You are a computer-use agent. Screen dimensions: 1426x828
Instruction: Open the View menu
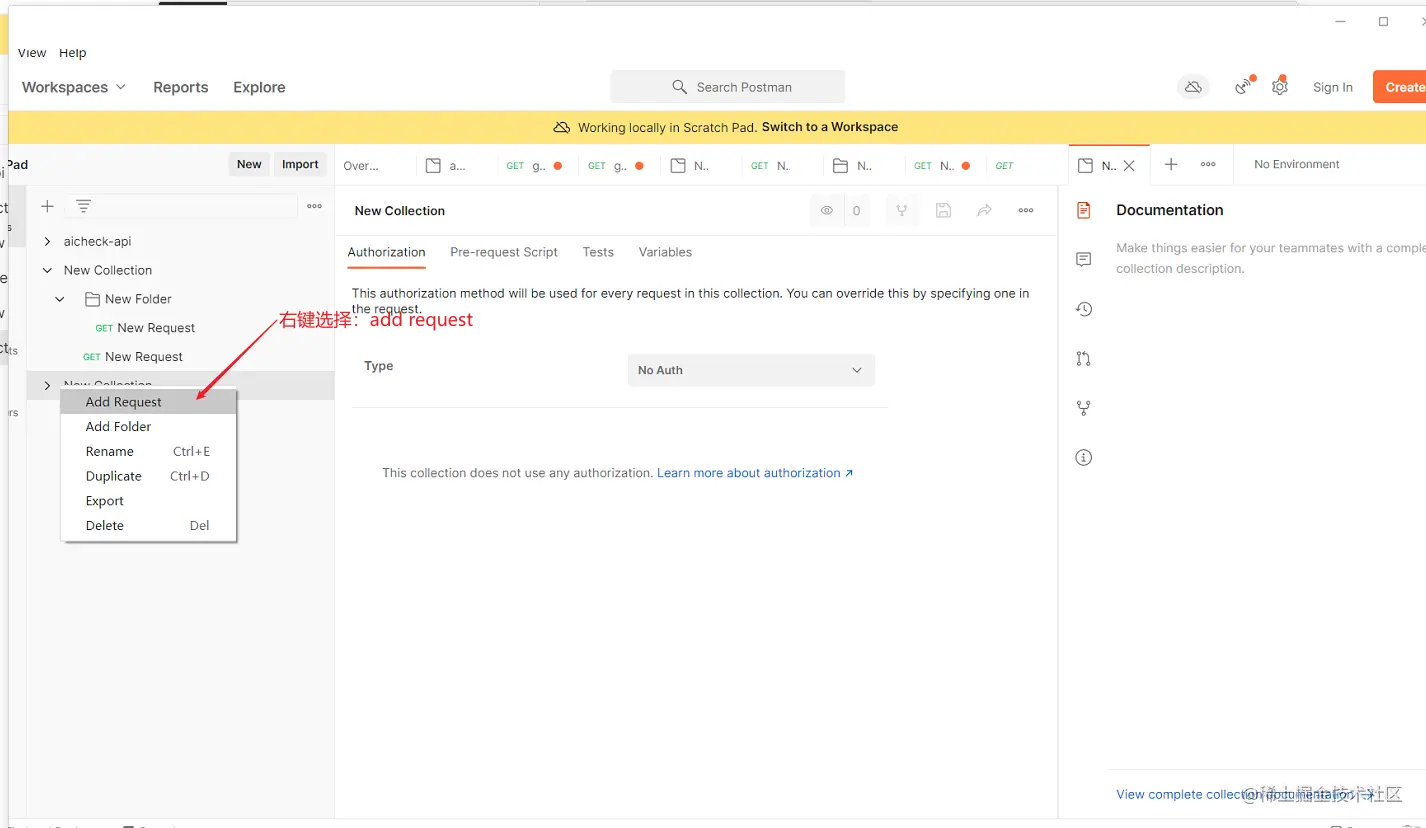click(x=32, y=53)
